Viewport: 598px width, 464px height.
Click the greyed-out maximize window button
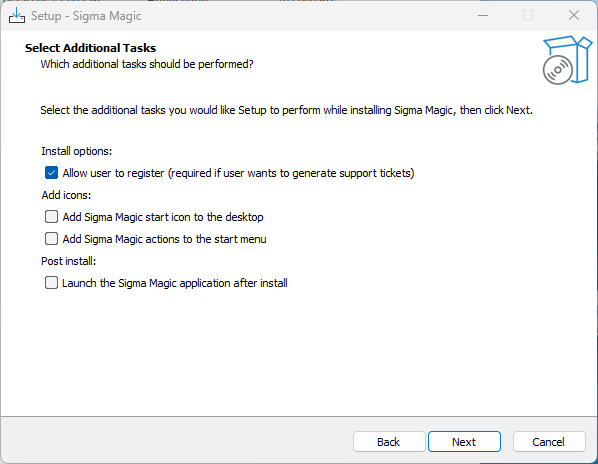[528, 16]
